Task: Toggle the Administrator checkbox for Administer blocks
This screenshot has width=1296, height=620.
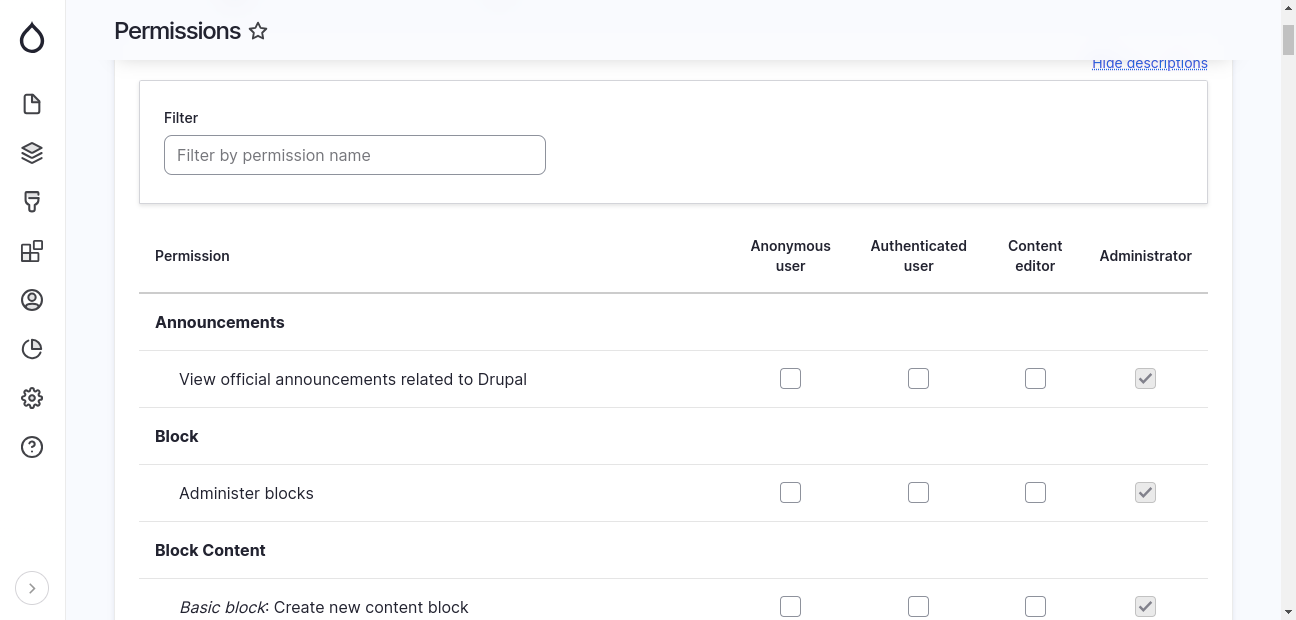Action: 1145,492
